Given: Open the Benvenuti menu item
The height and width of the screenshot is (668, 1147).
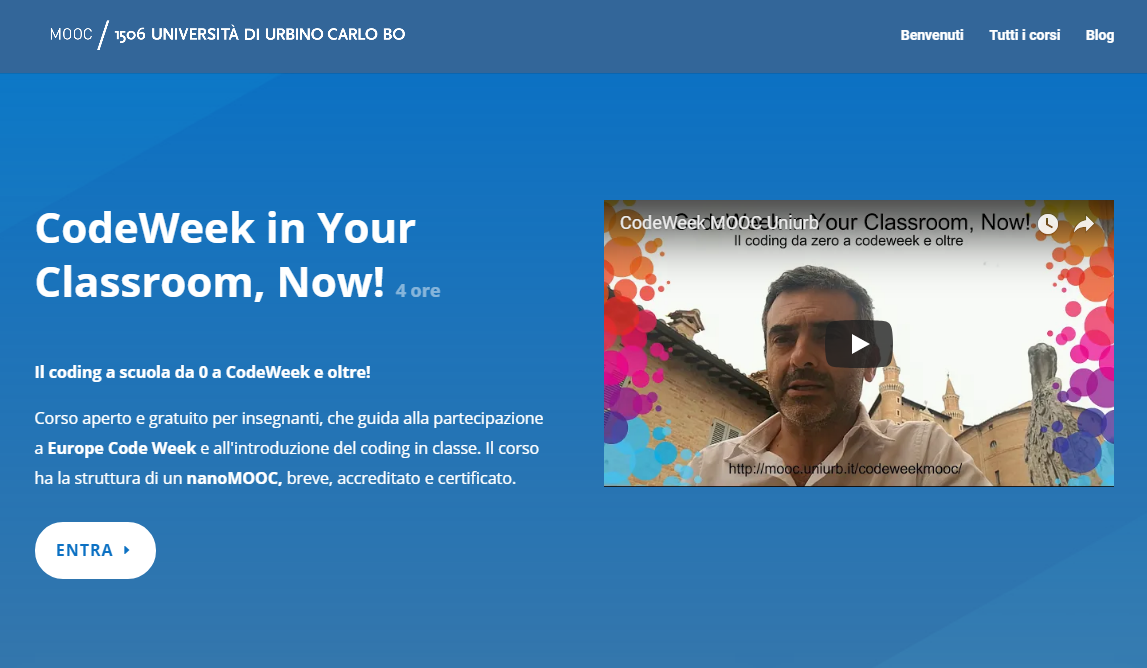Looking at the screenshot, I should click(x=932, y=35).
